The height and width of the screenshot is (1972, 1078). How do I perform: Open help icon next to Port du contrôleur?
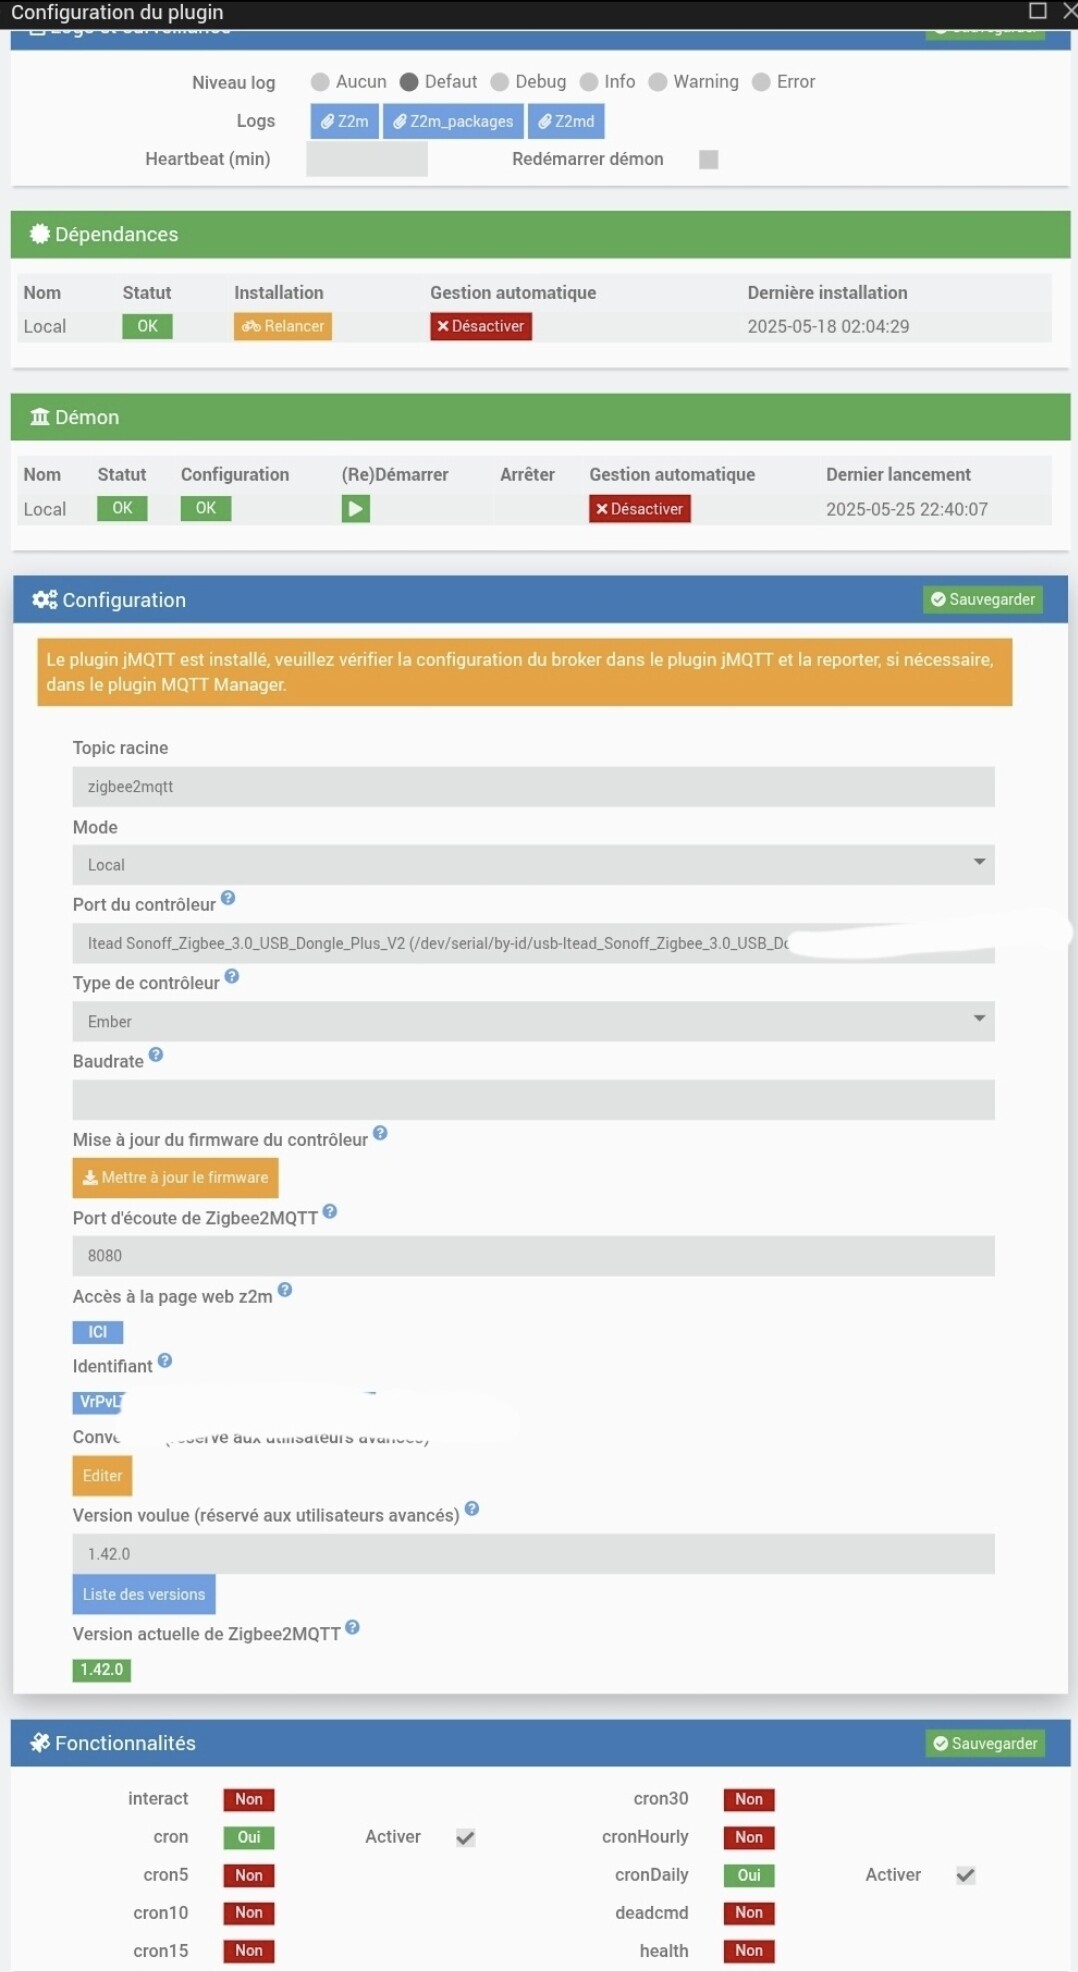click(228, 898)
